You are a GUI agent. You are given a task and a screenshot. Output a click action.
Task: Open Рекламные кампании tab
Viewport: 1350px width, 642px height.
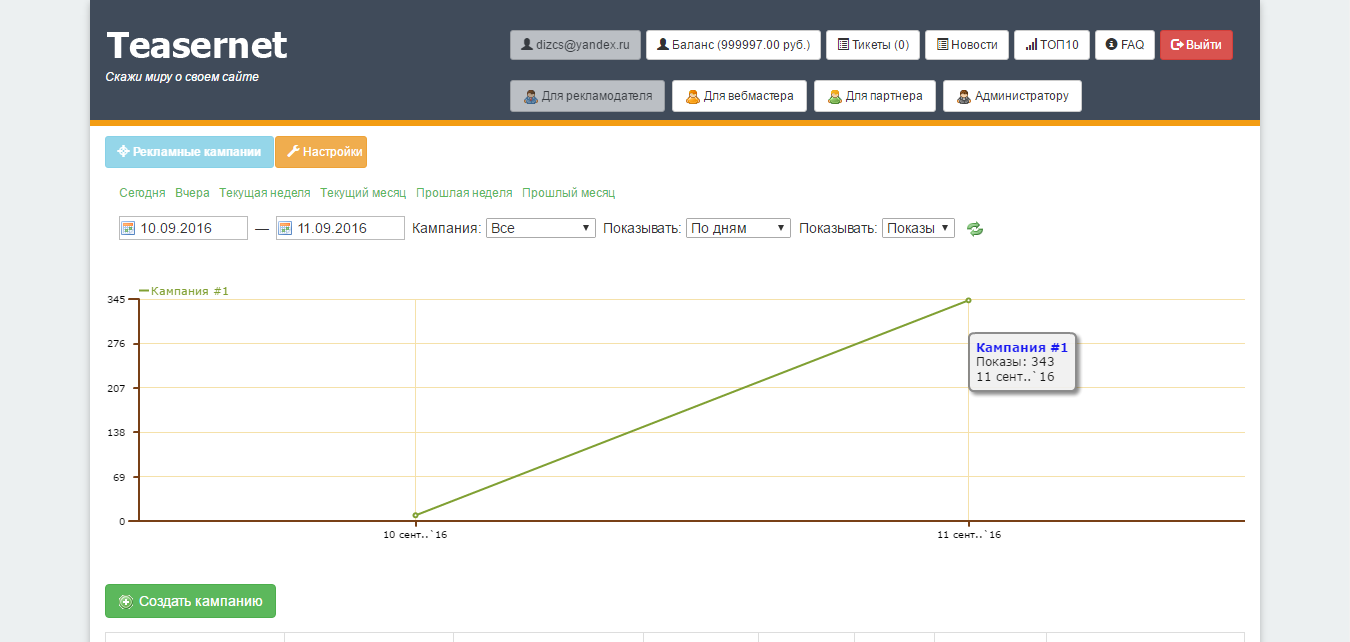coord(189,152)
